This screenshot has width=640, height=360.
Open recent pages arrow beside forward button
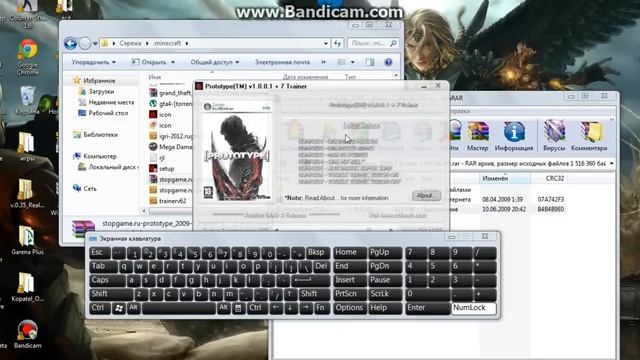tap(95, 43)
